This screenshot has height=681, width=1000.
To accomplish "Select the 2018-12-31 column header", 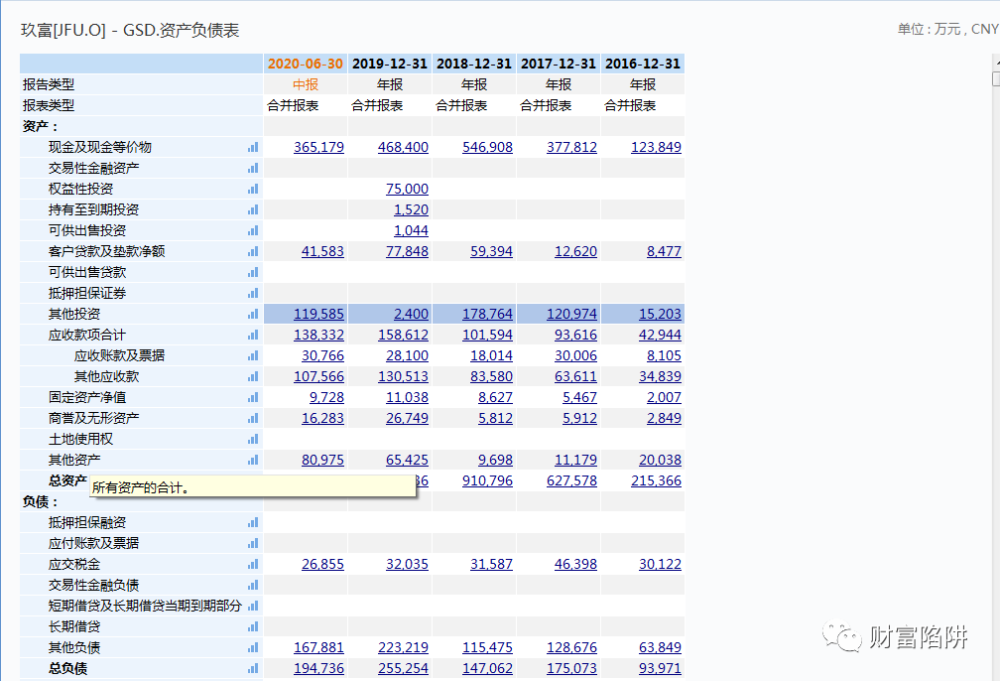I will coord(474,64).
